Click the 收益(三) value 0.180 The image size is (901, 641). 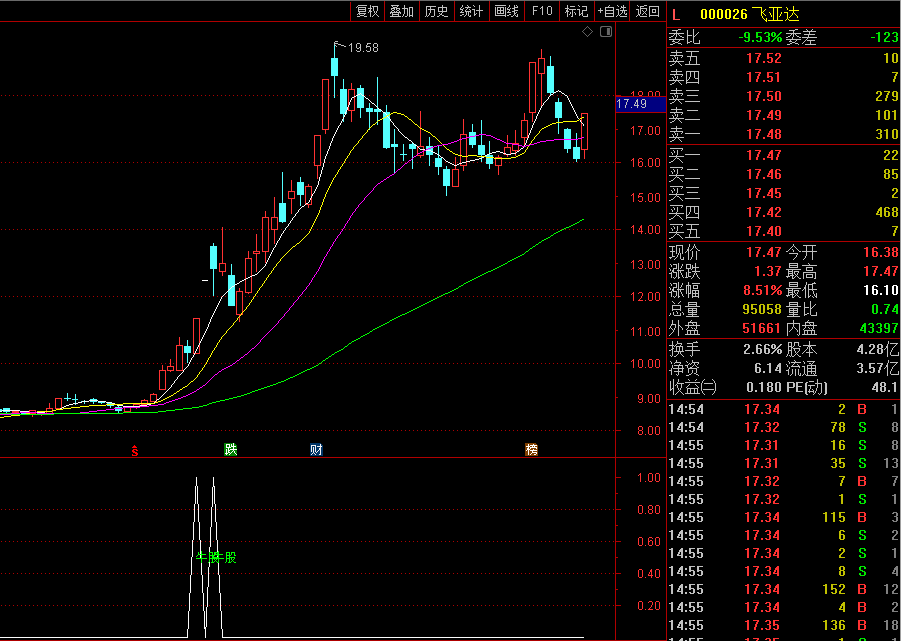[765, 388]
